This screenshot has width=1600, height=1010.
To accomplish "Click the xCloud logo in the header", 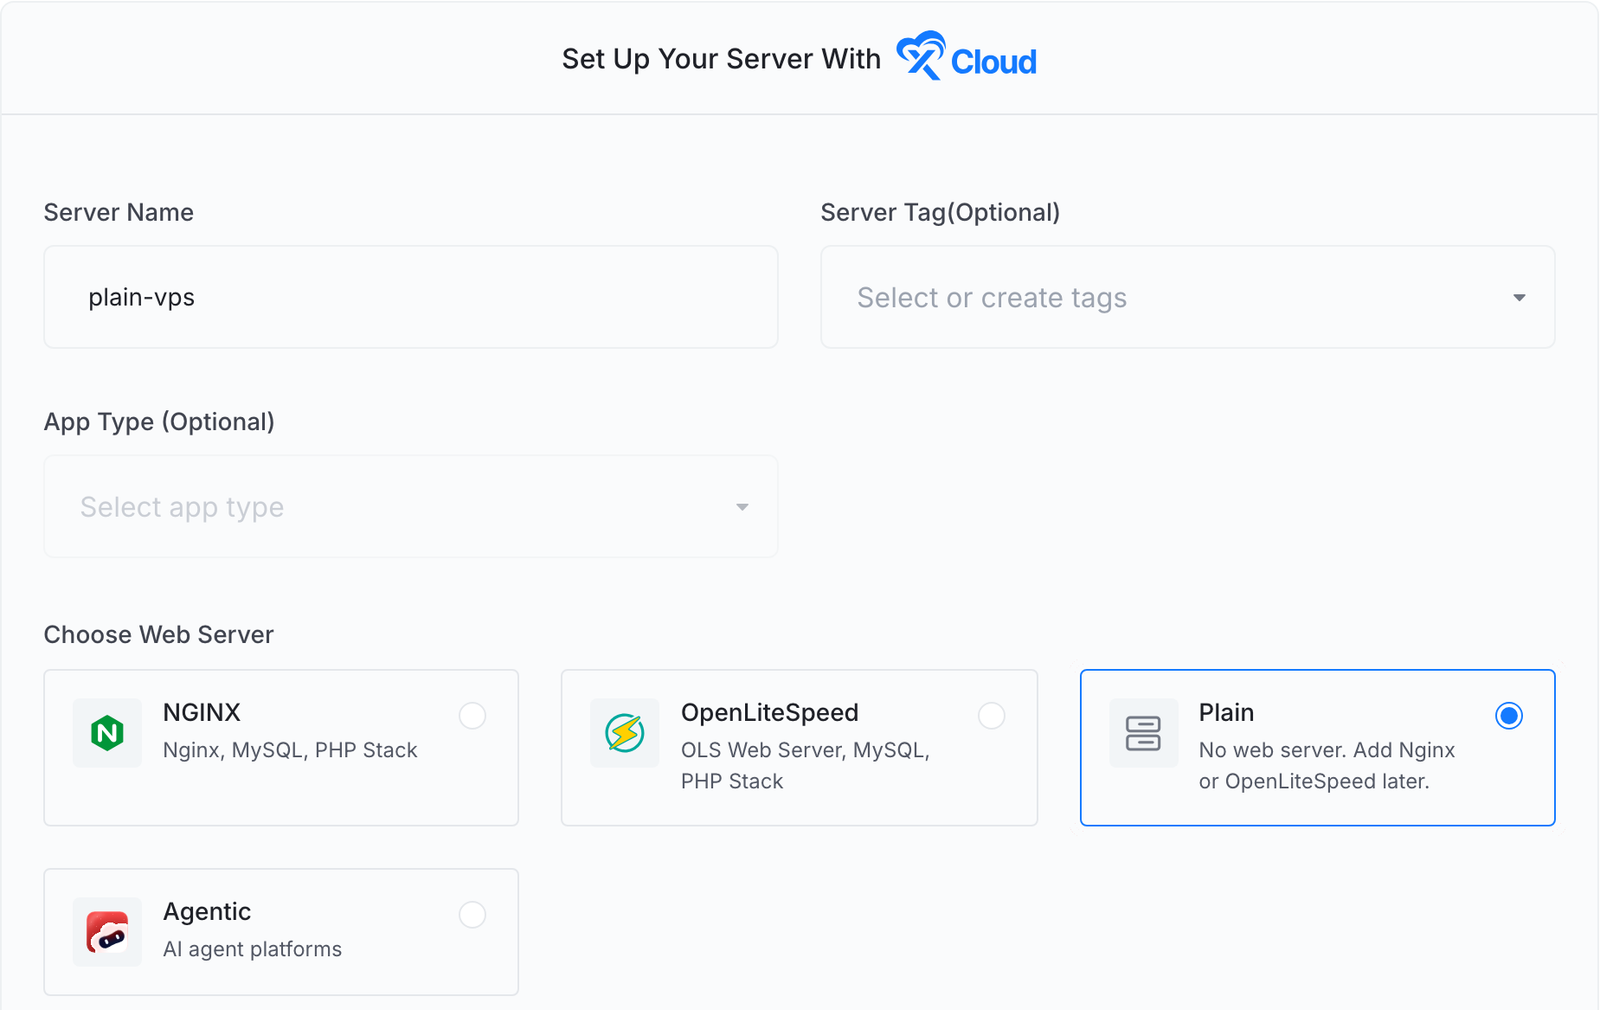I will pos(966,56).
